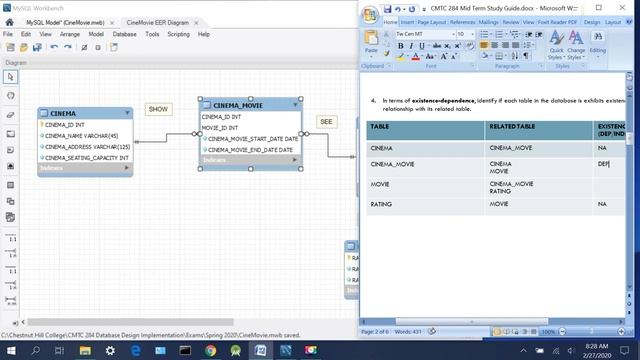
Task: Switch to Word Insert ribbon tab
Action: pos(407,22)
